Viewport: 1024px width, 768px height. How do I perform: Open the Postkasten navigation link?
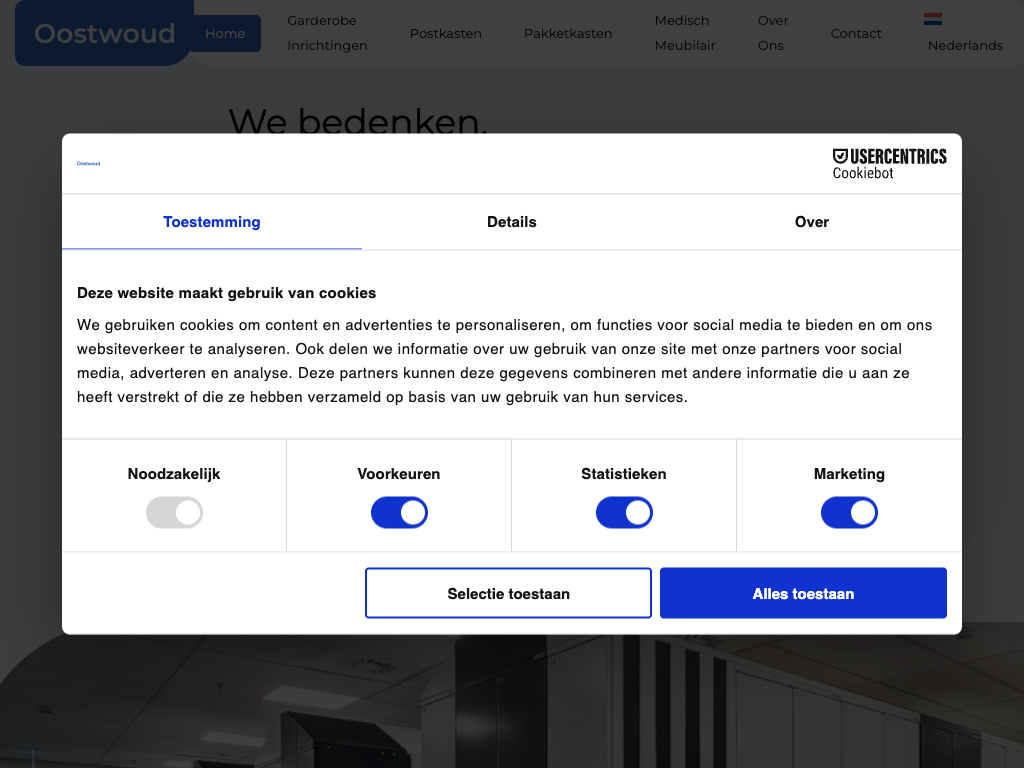445,33
